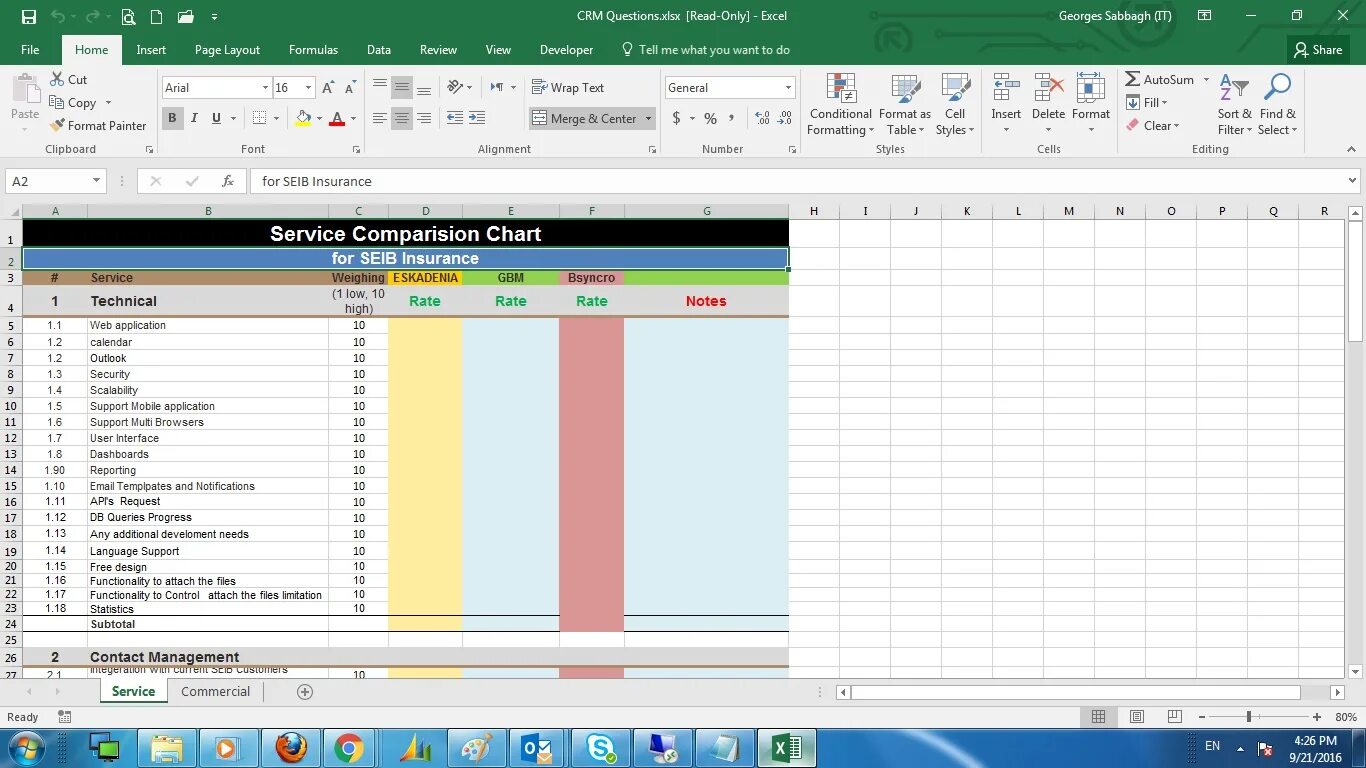
Task: Switch to Page Layout view in the status bar
Action: pos(1137,717)
